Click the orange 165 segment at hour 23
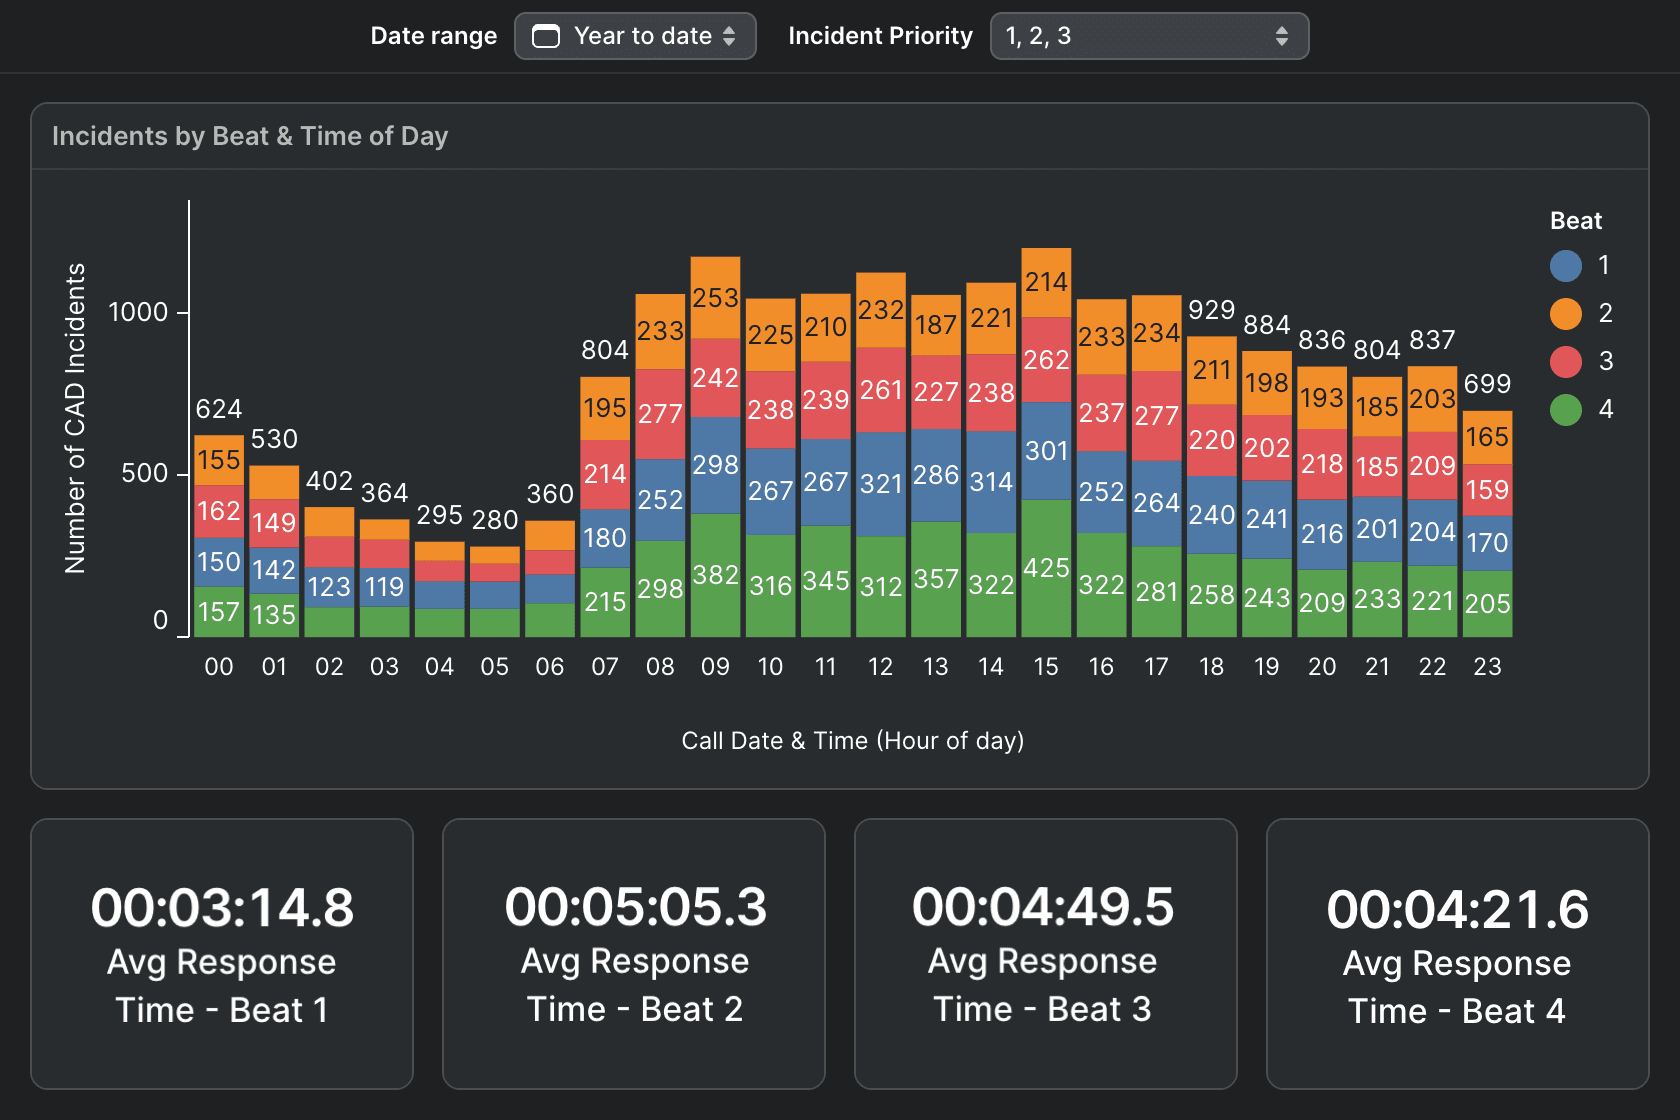This screenshot has height=1120, width=1680. tap(1487, 437)
